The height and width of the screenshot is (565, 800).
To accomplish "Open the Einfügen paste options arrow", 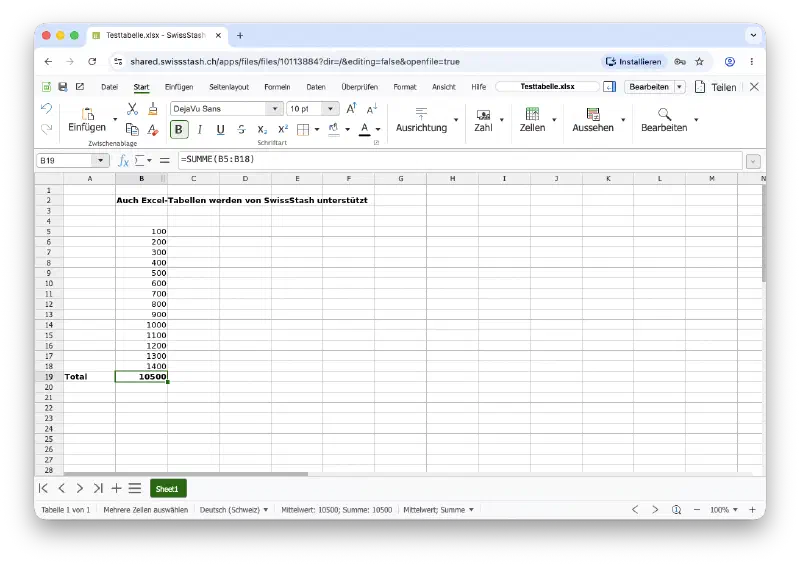I will 115,119.
